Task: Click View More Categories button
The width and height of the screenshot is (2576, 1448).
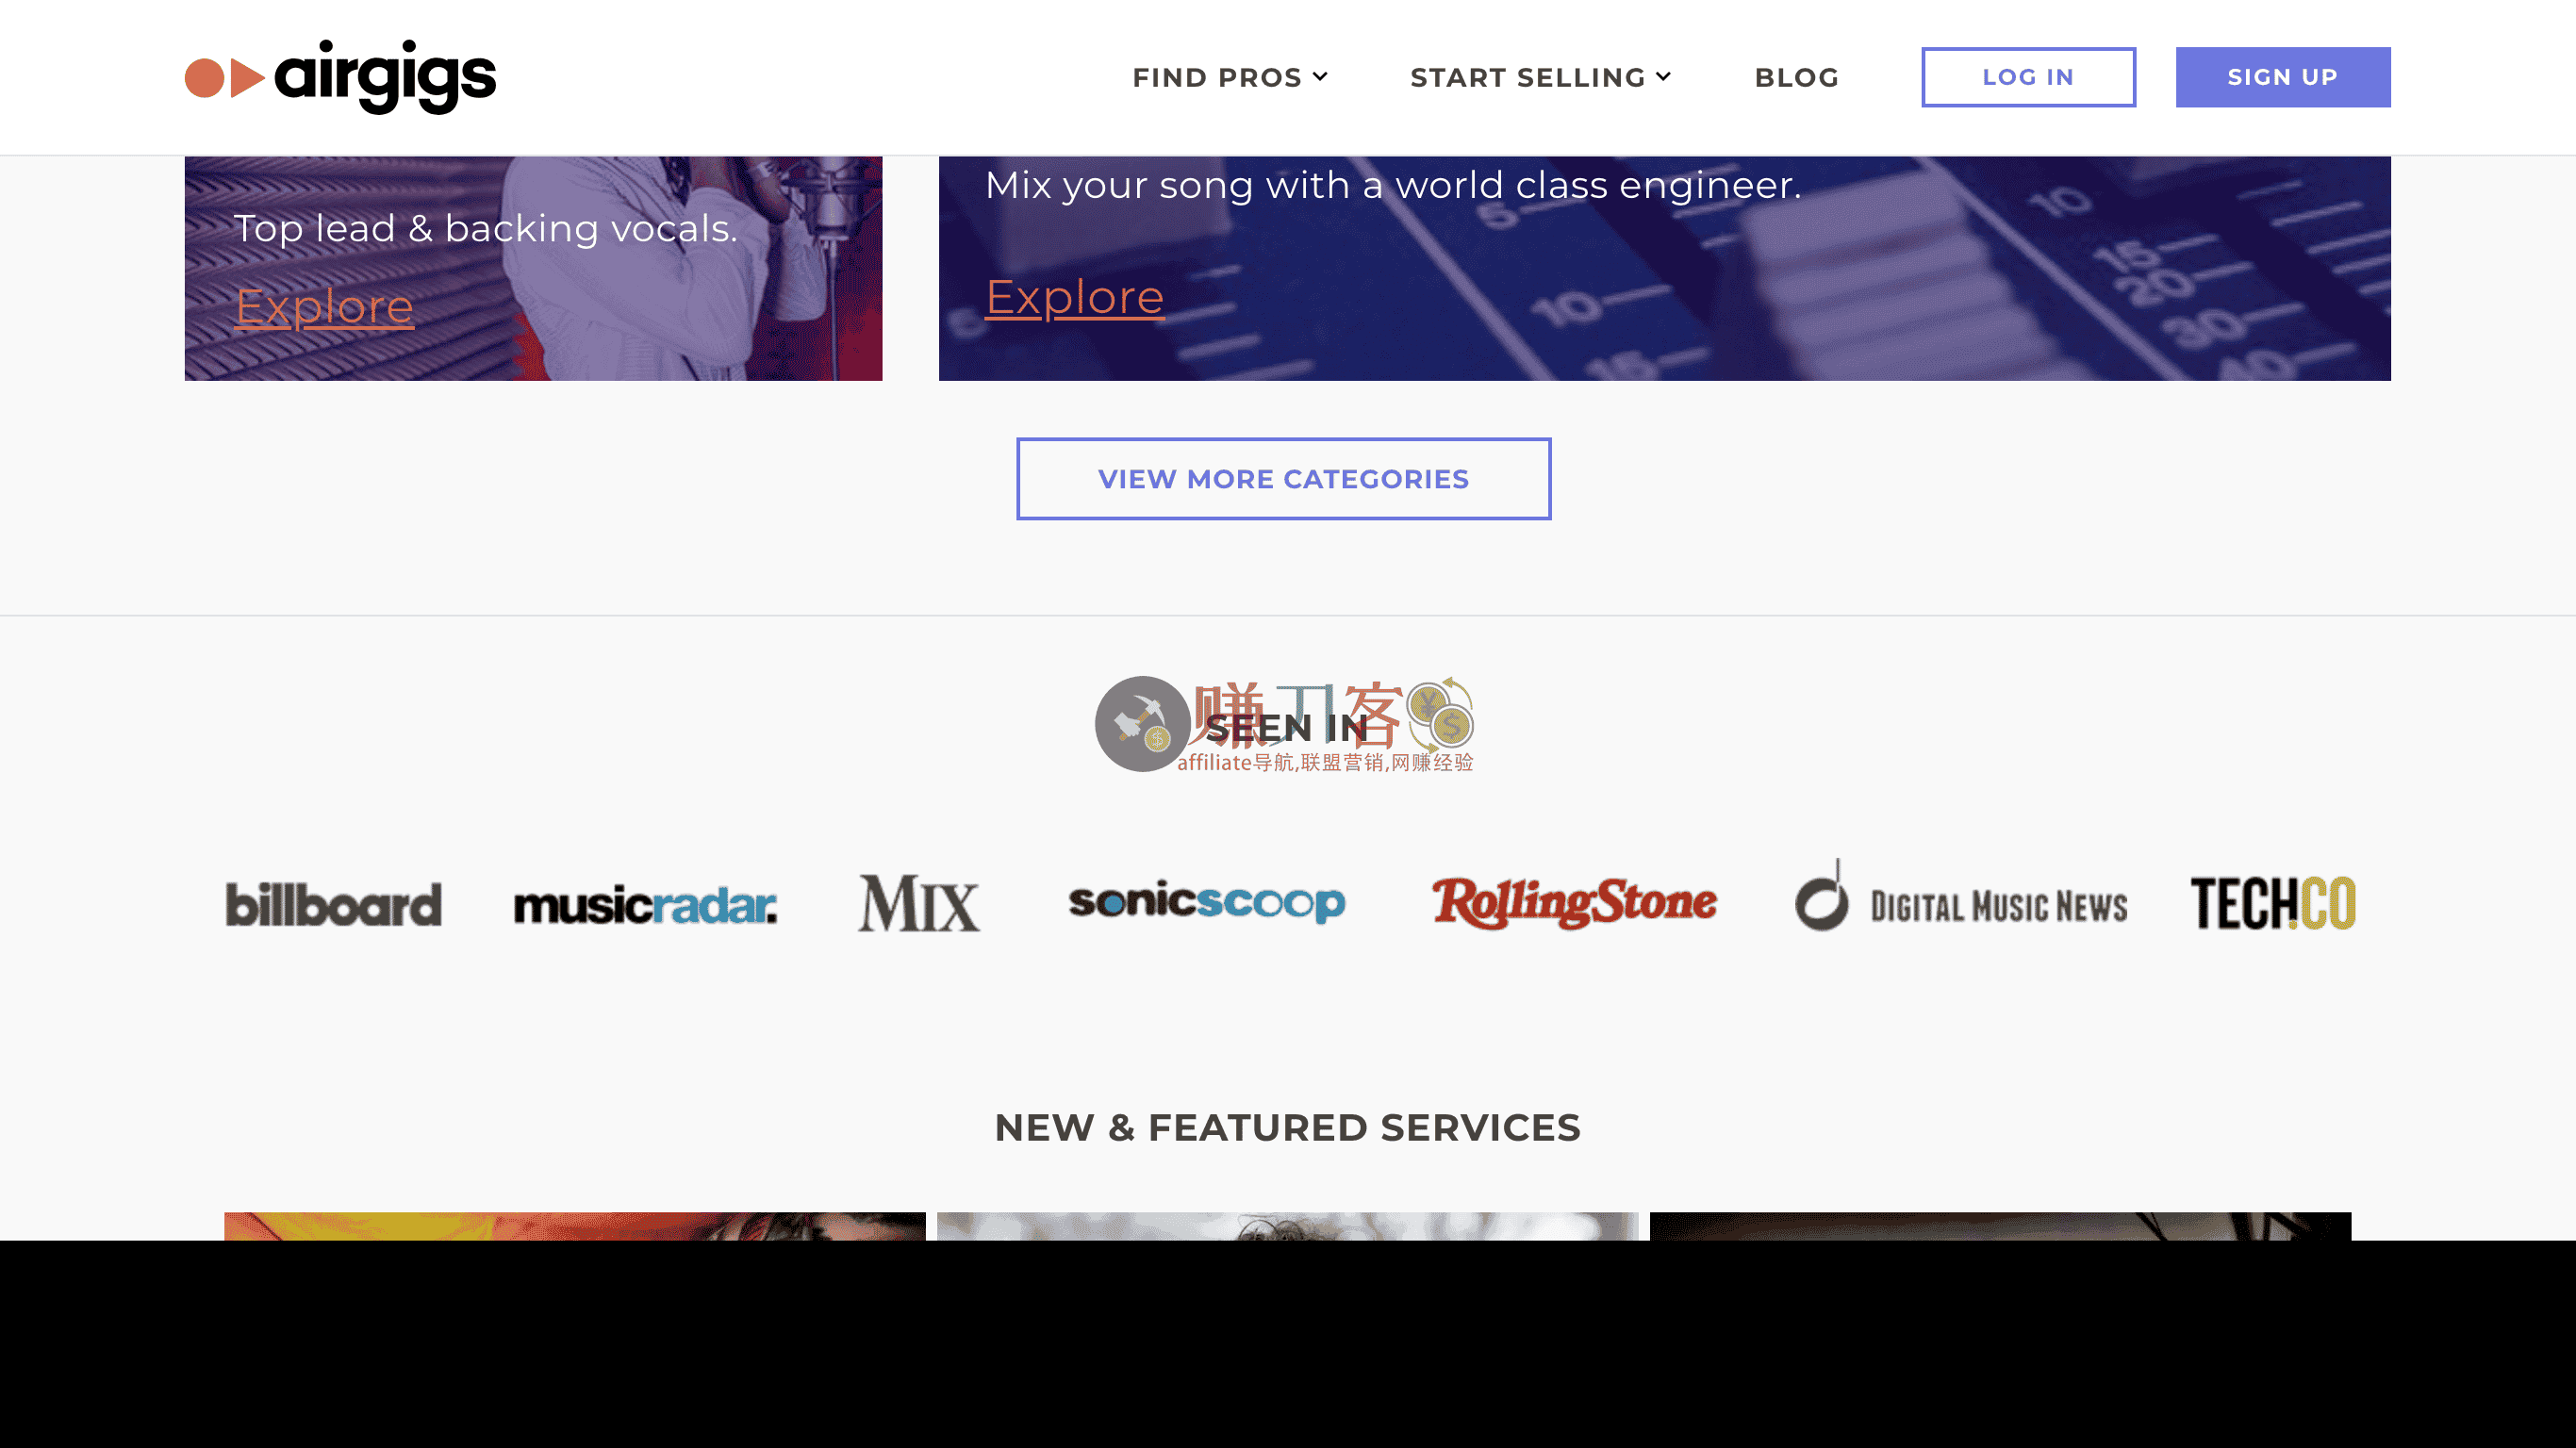Action: click(x=1283, y=479)
